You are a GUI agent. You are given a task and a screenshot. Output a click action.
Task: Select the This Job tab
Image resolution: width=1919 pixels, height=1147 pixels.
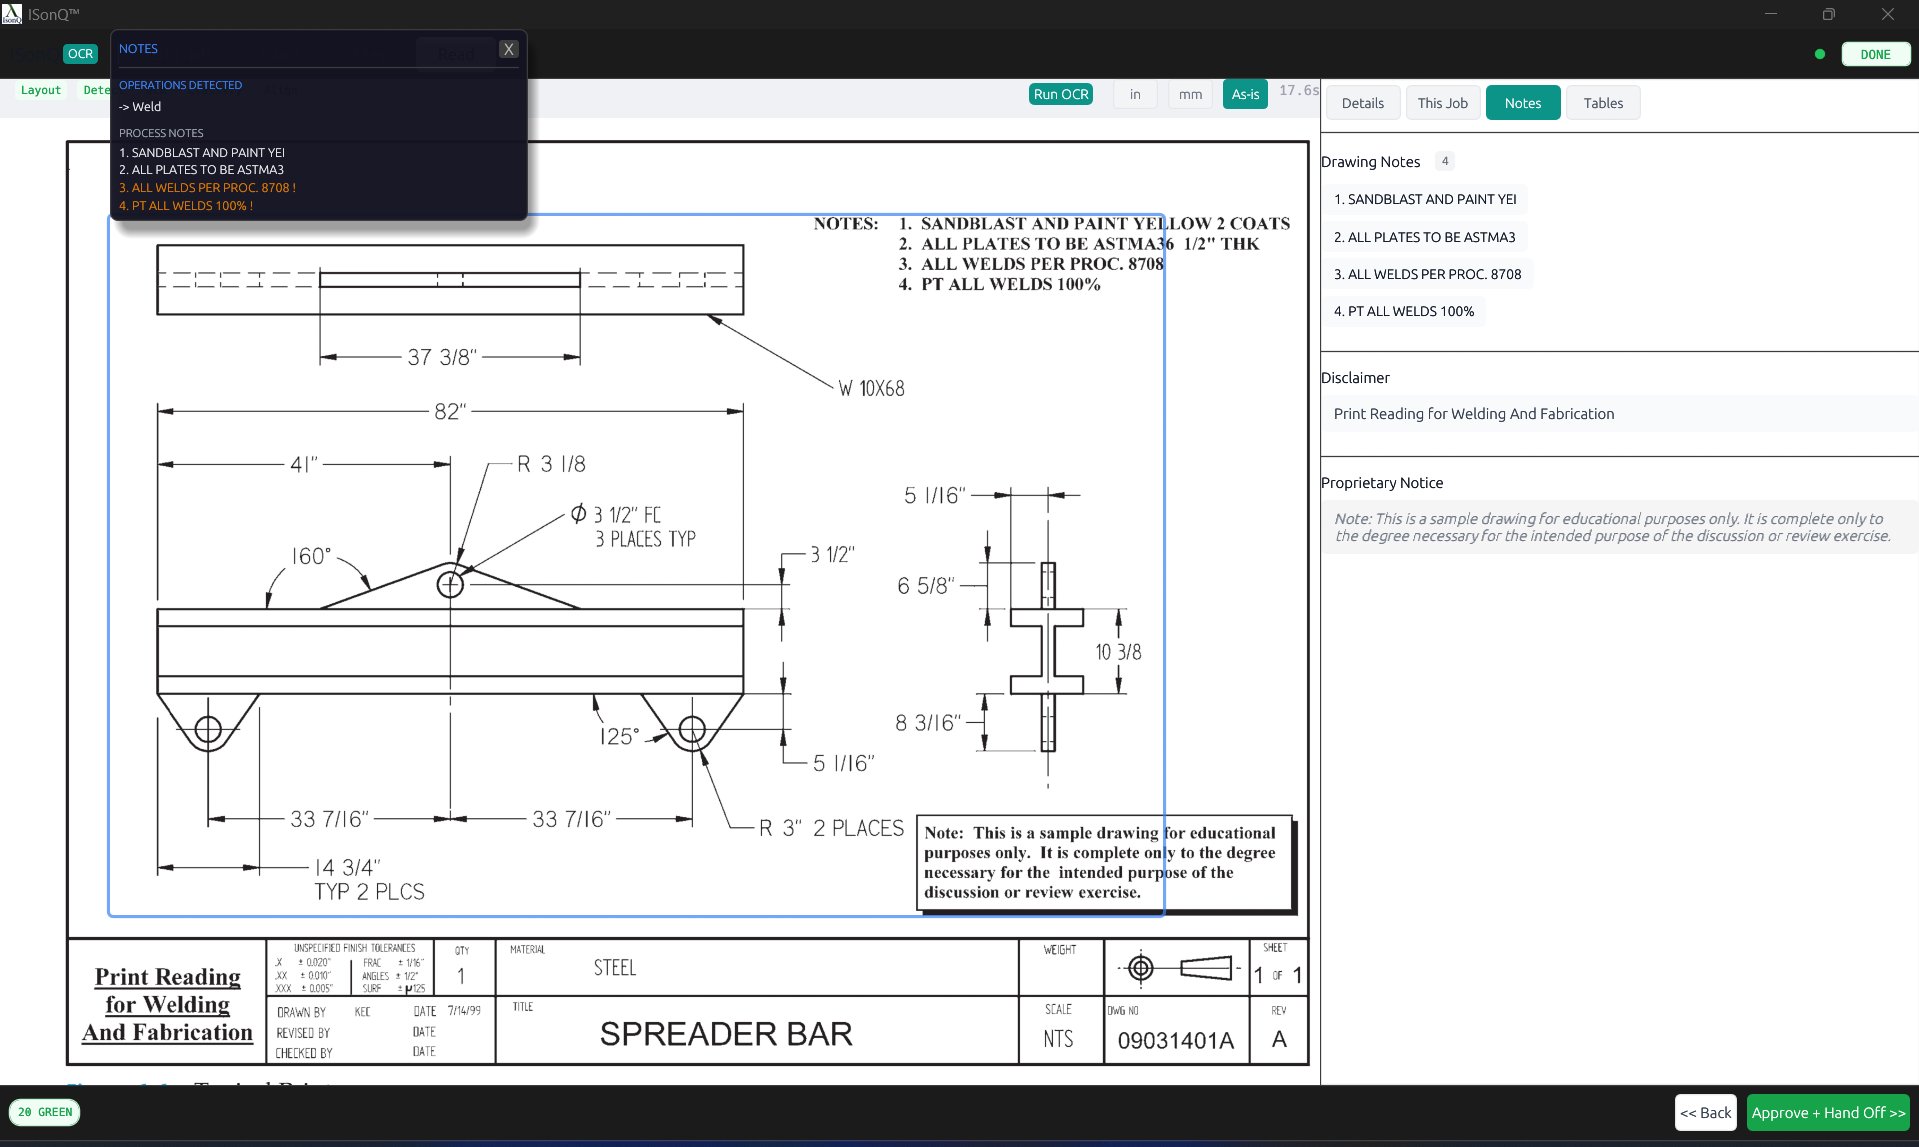(x=1442, y=102)
